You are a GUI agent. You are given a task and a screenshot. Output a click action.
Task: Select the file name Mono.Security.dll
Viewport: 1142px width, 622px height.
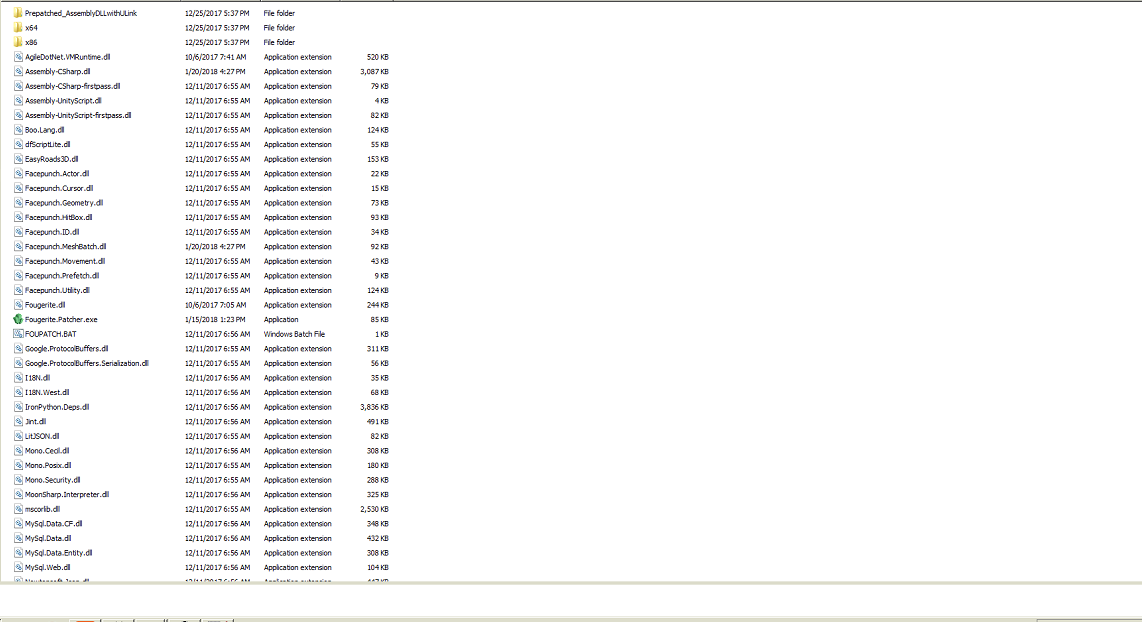tap(52, 480)
